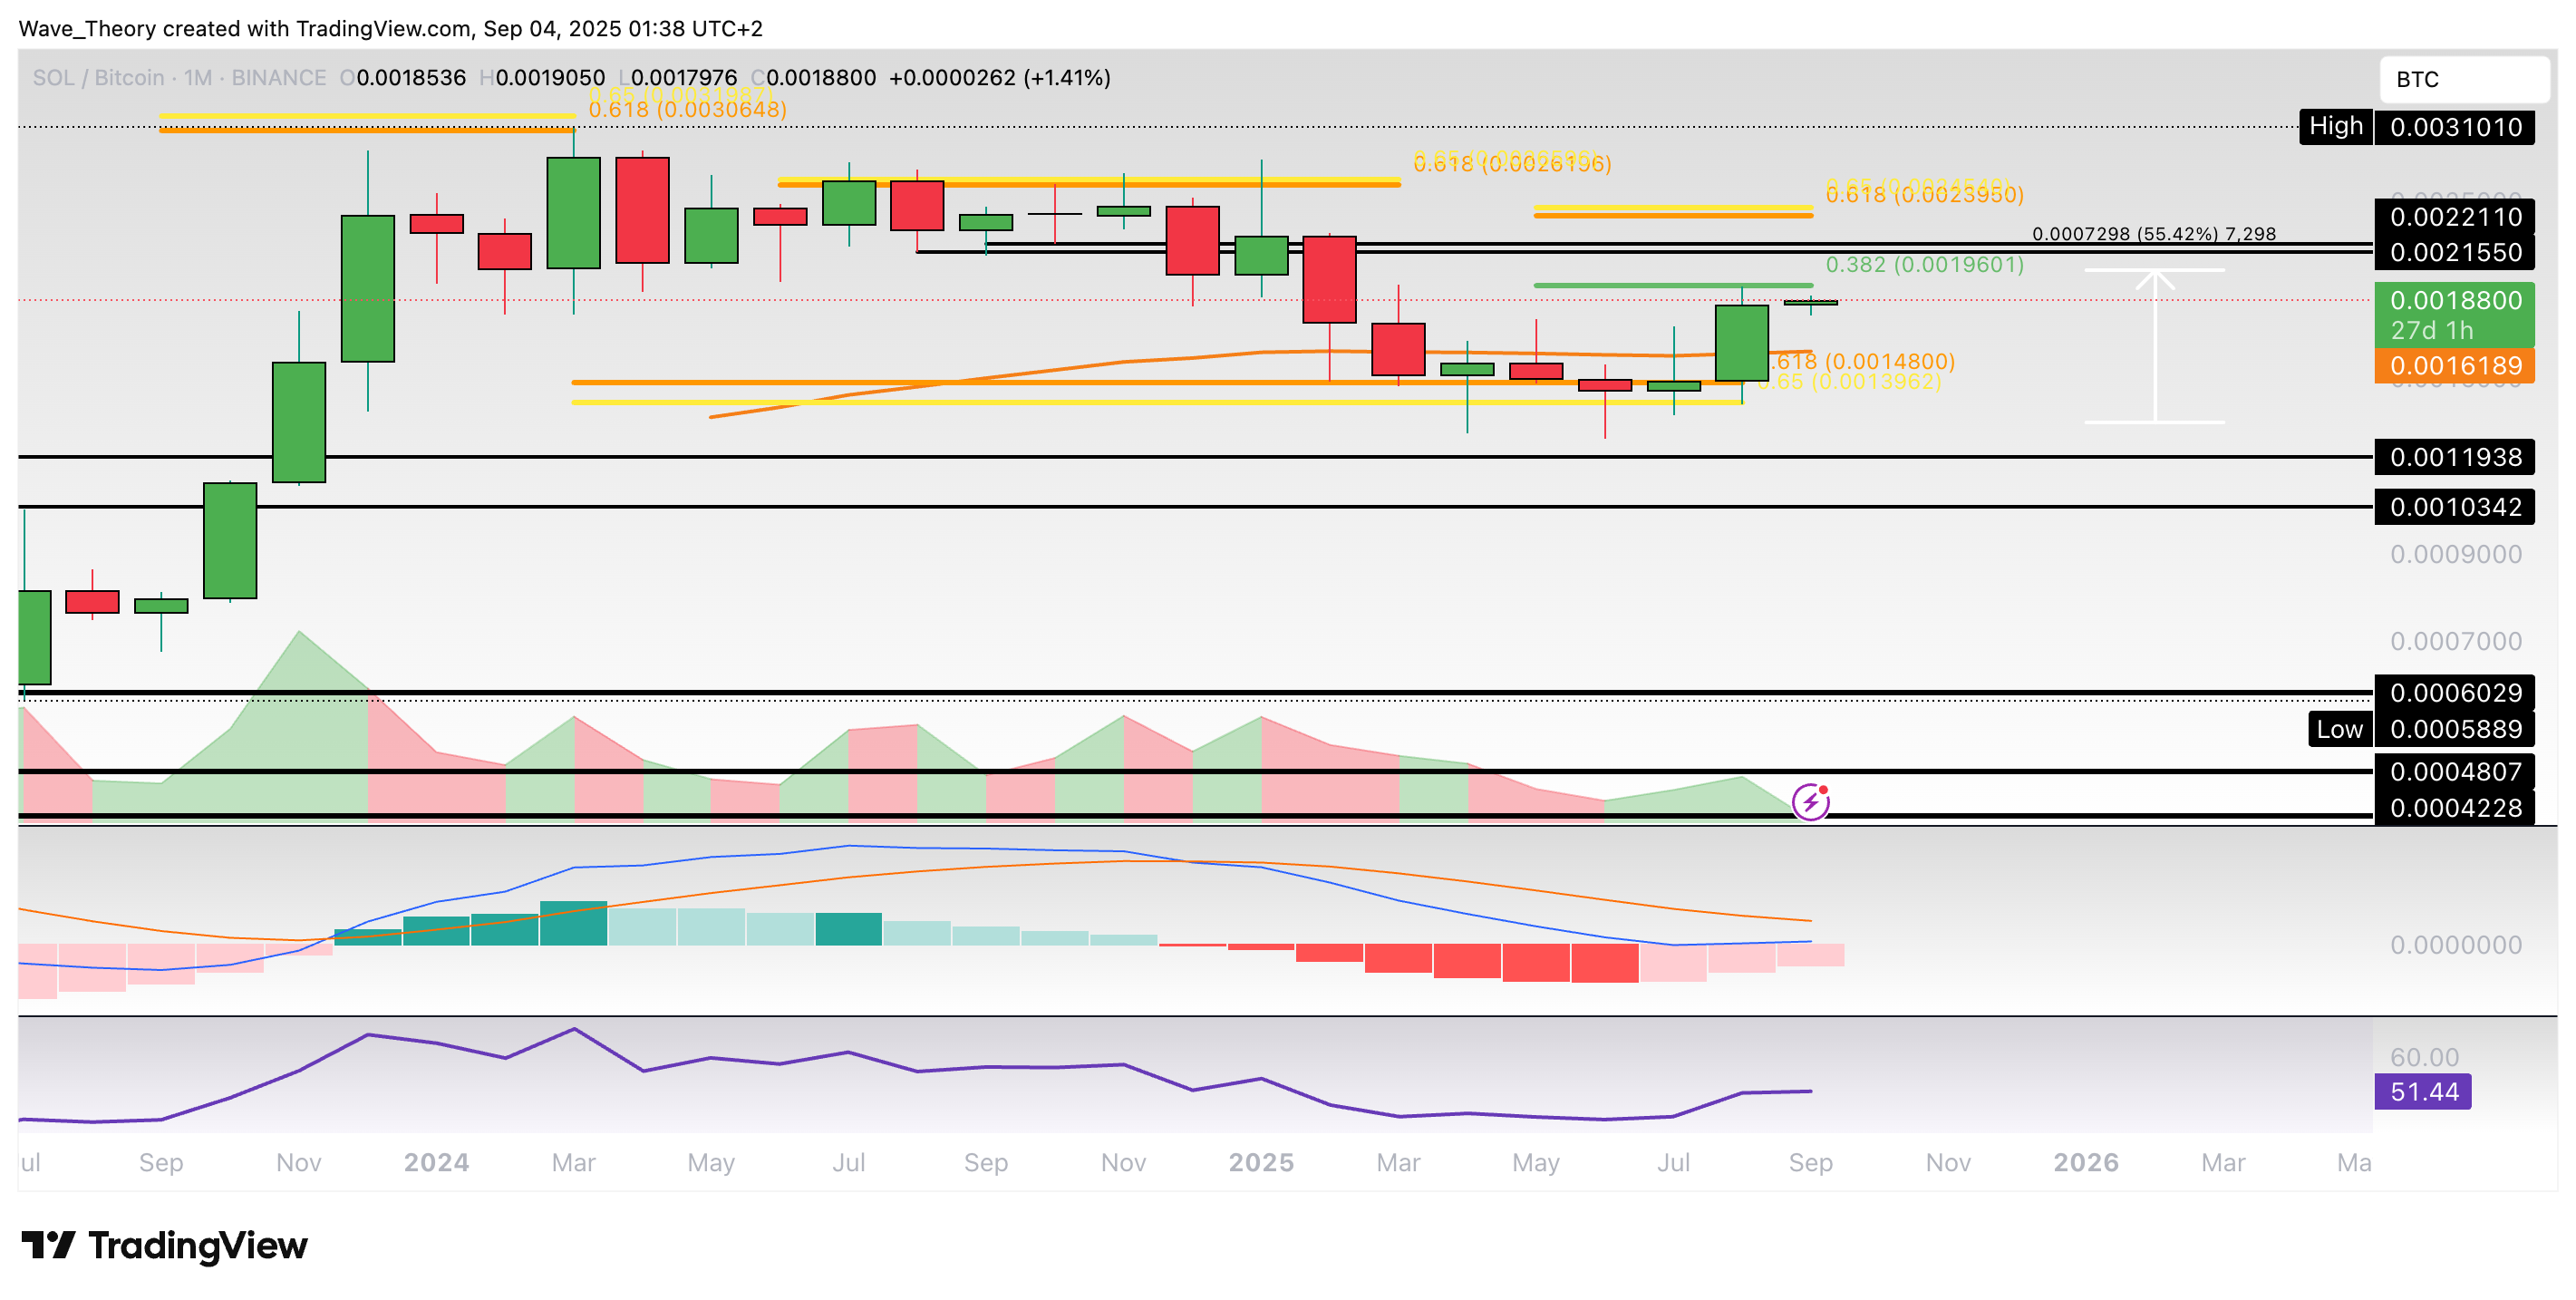Click the purple 51.44 RSI value label
Image resolution: width=2576 pixels, height=1300 pixels.
coord(2423,1091)
